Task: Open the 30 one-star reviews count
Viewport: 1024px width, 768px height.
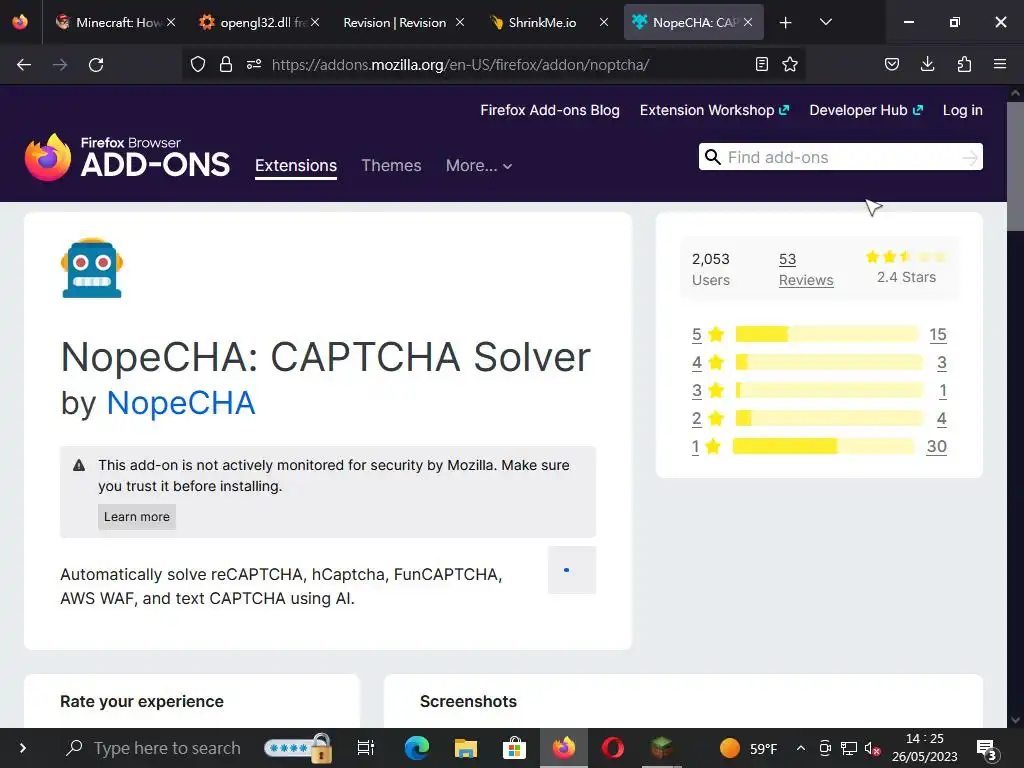Action: pos(936,447)
